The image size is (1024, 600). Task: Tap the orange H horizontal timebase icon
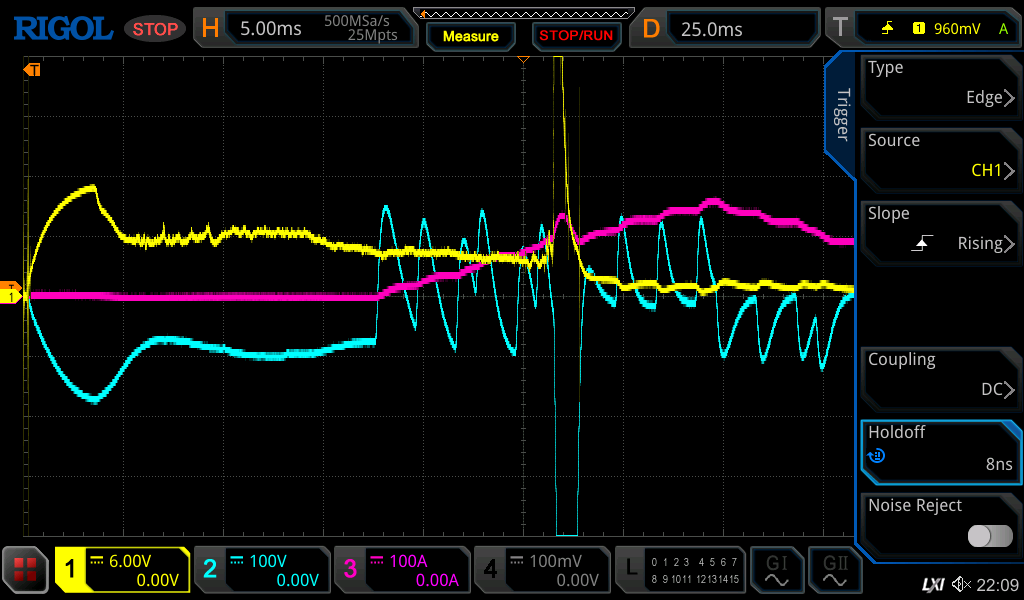210,28
